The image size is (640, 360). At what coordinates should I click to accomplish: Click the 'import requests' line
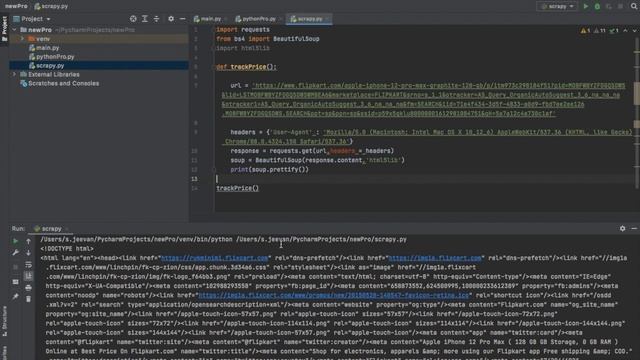(243, 29)
